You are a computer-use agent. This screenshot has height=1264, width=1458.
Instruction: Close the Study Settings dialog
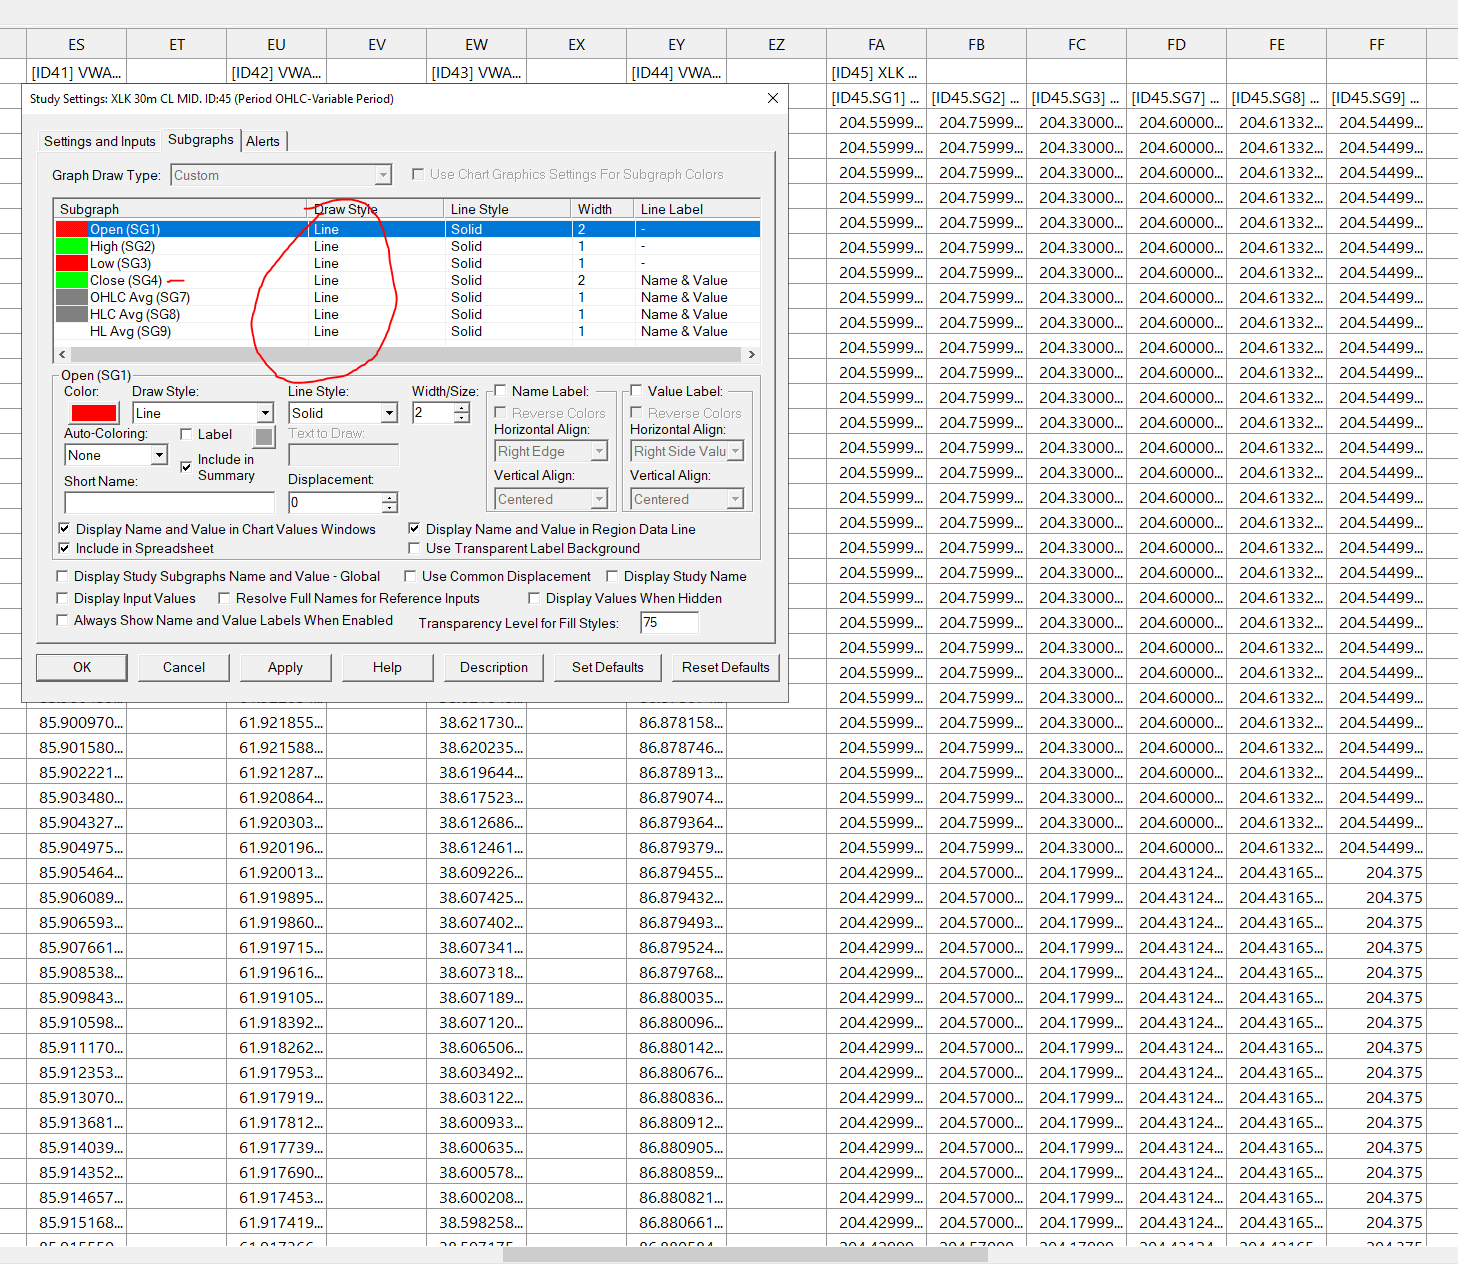pos(772,98)
